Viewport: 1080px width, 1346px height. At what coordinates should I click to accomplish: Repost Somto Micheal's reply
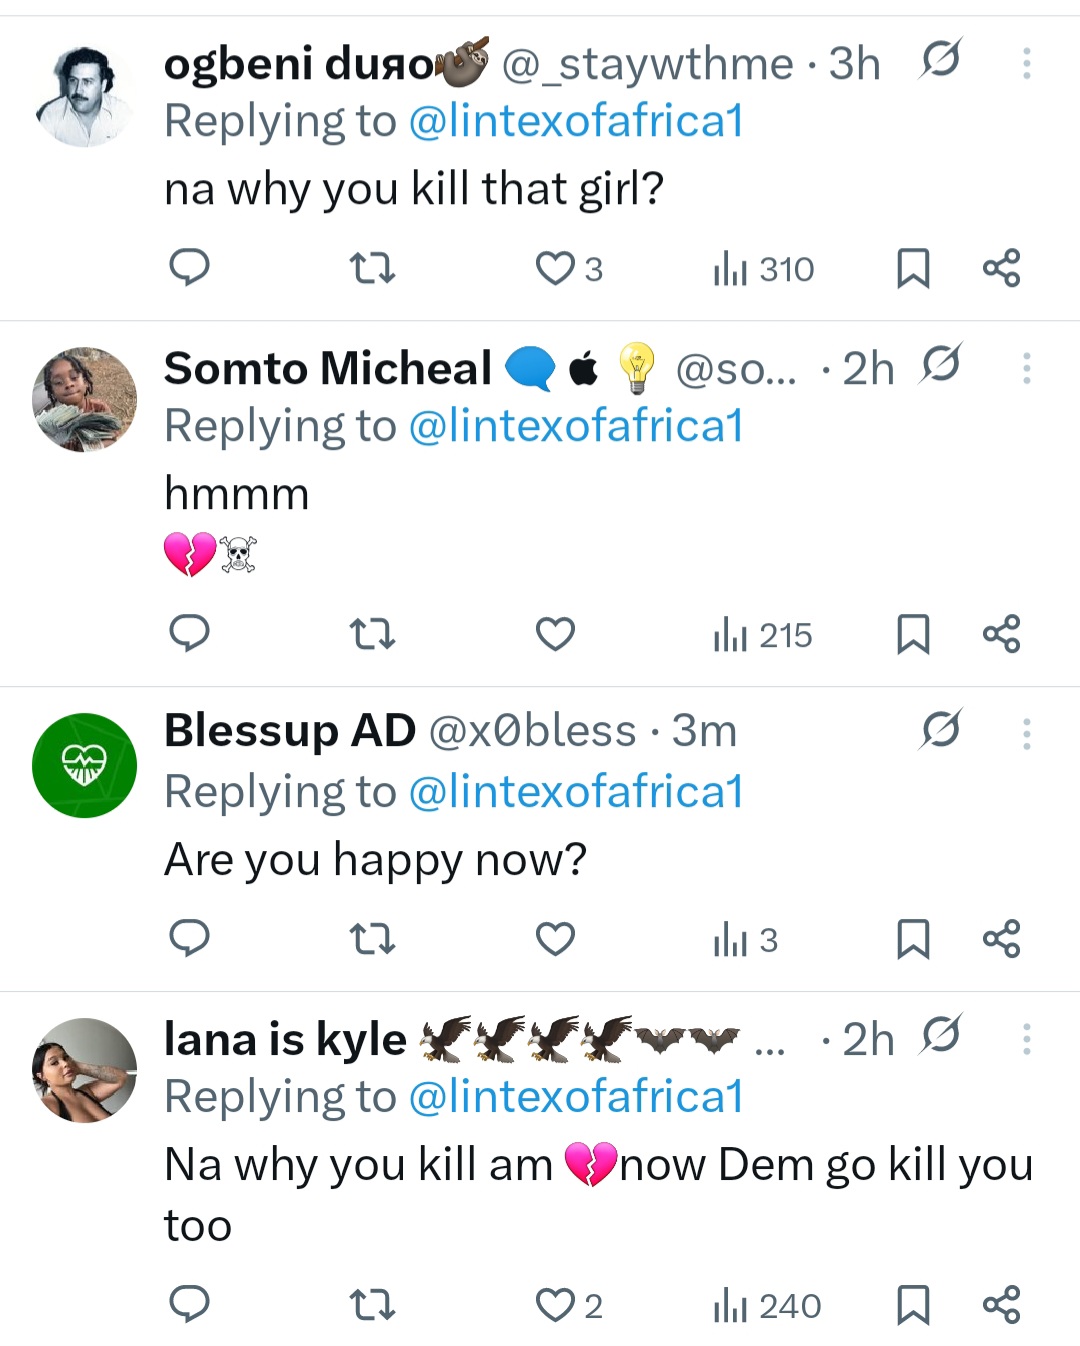coord(372,634)
